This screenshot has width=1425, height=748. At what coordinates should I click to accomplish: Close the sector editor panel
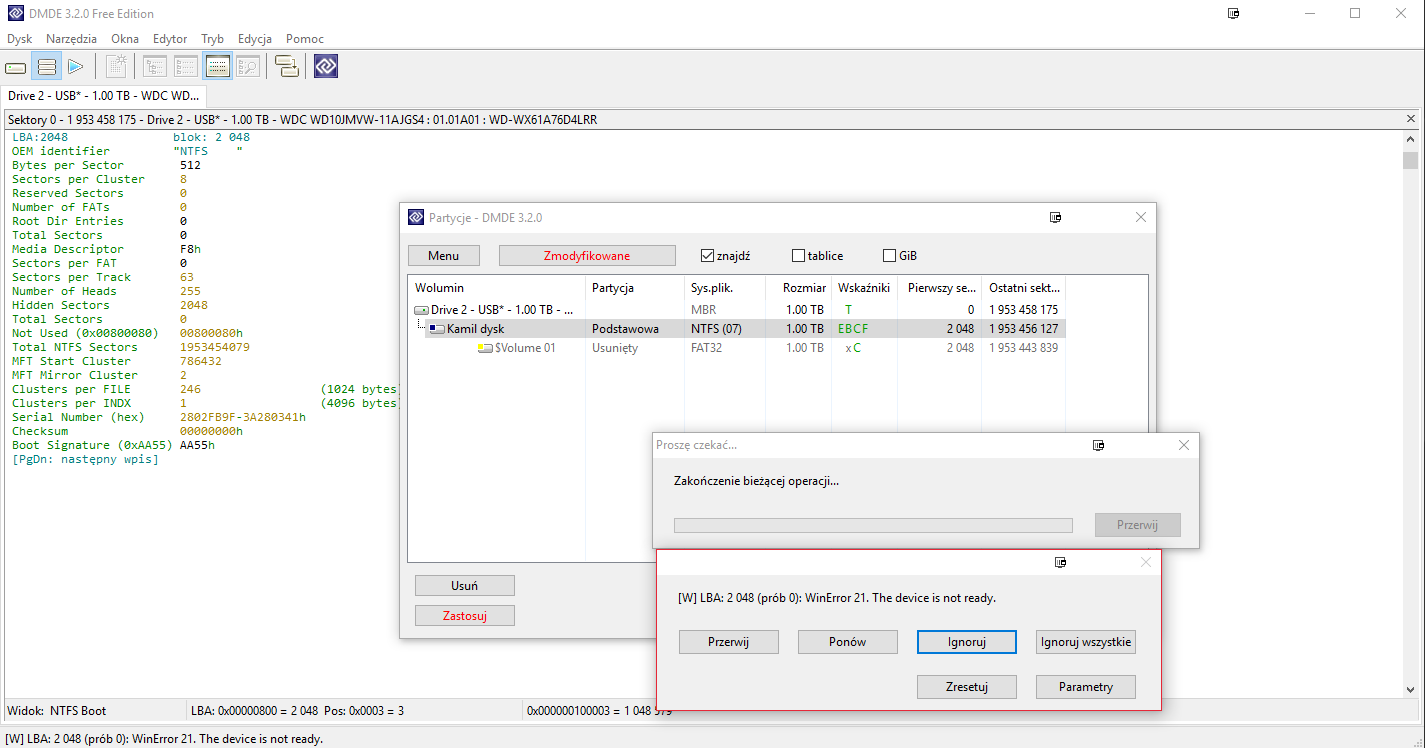click(1412, 119)
